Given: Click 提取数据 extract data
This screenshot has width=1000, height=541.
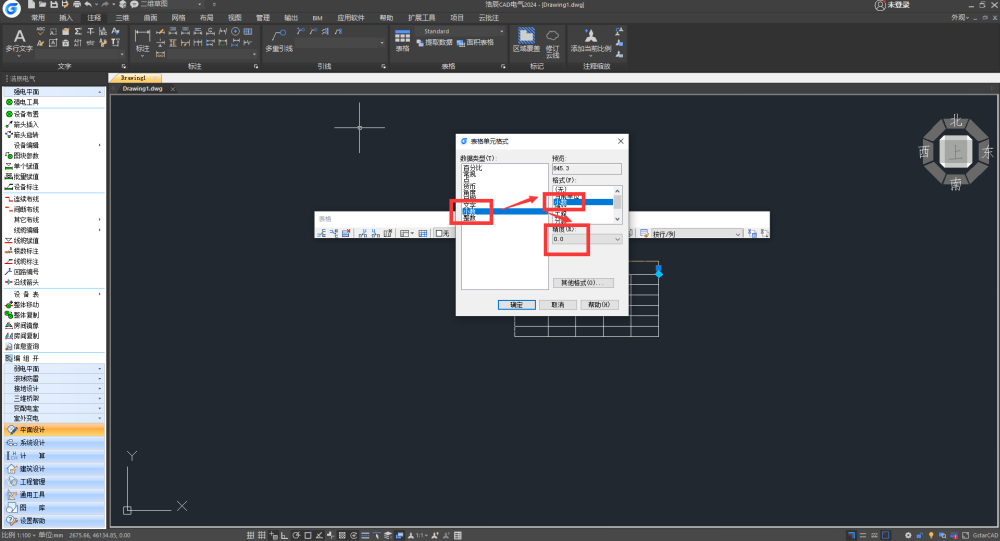Looking at the screenshot, I should [434, 43].
